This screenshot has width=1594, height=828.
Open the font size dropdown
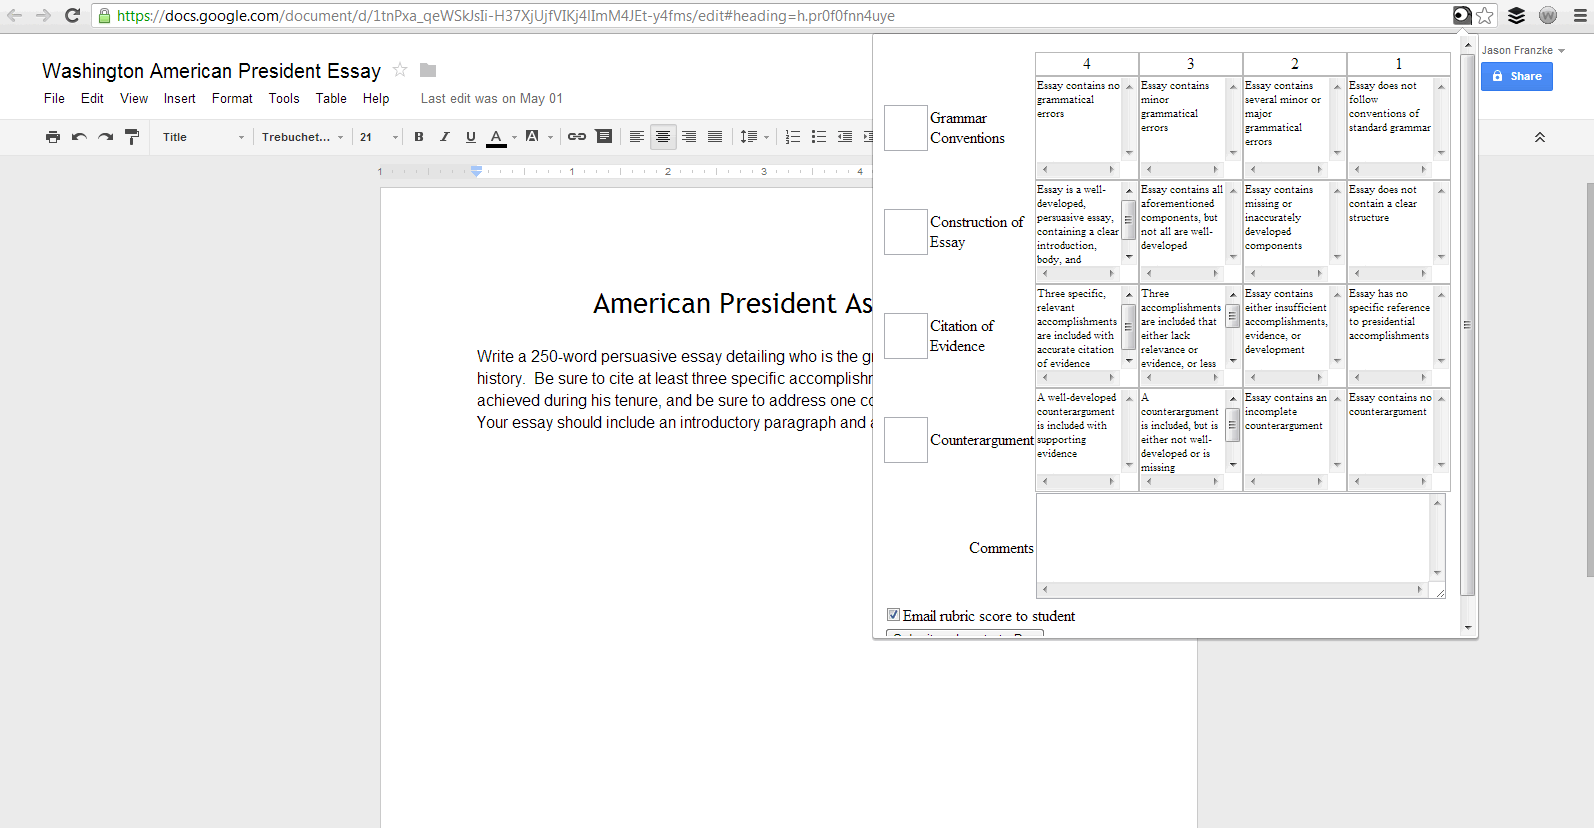click(x=378, y=137)
